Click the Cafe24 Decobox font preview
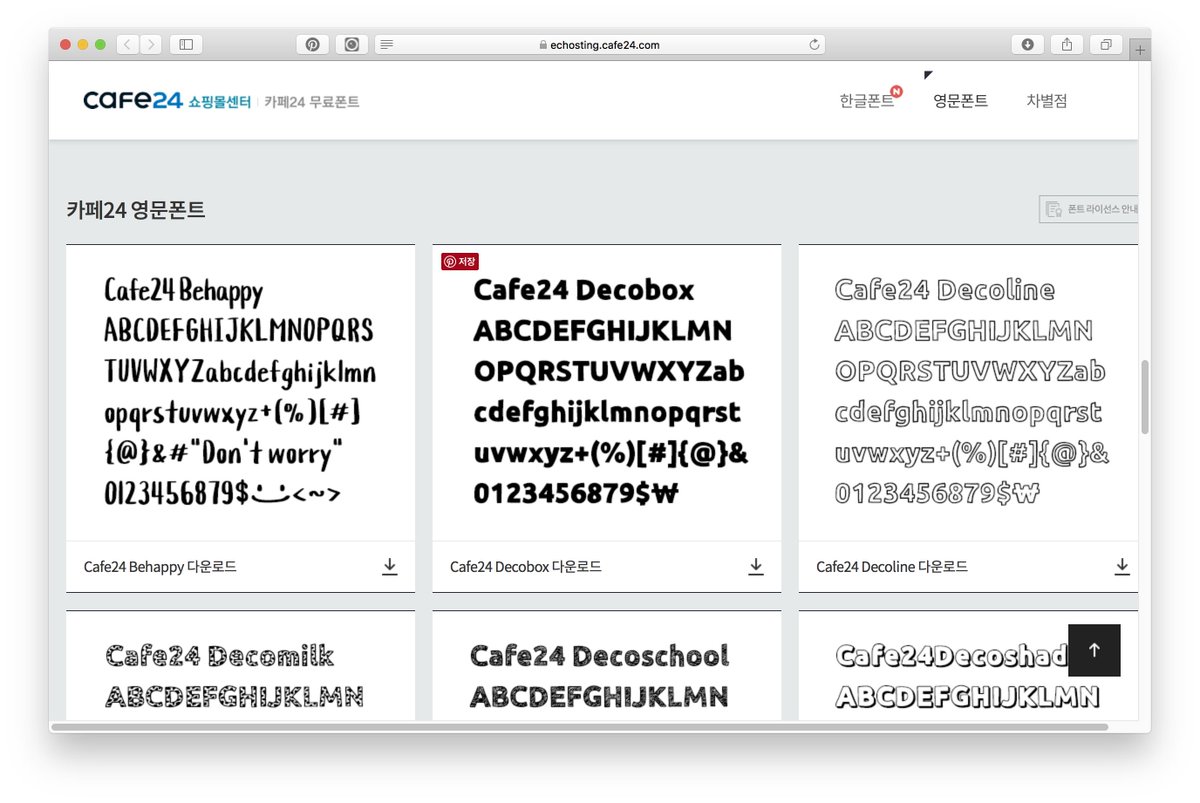The image size is (1200, 803). point(607,392)
